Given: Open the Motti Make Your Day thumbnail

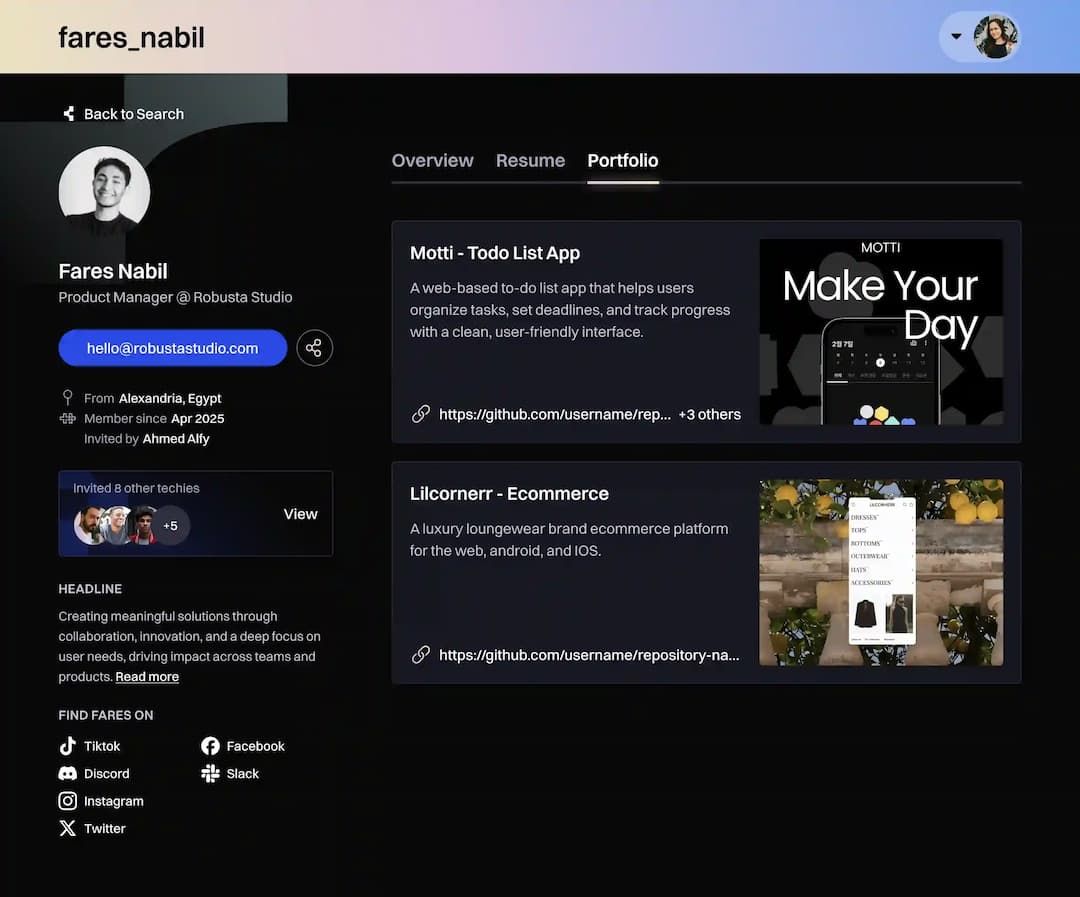Looking at the screenshot, I should coord(880,331).
